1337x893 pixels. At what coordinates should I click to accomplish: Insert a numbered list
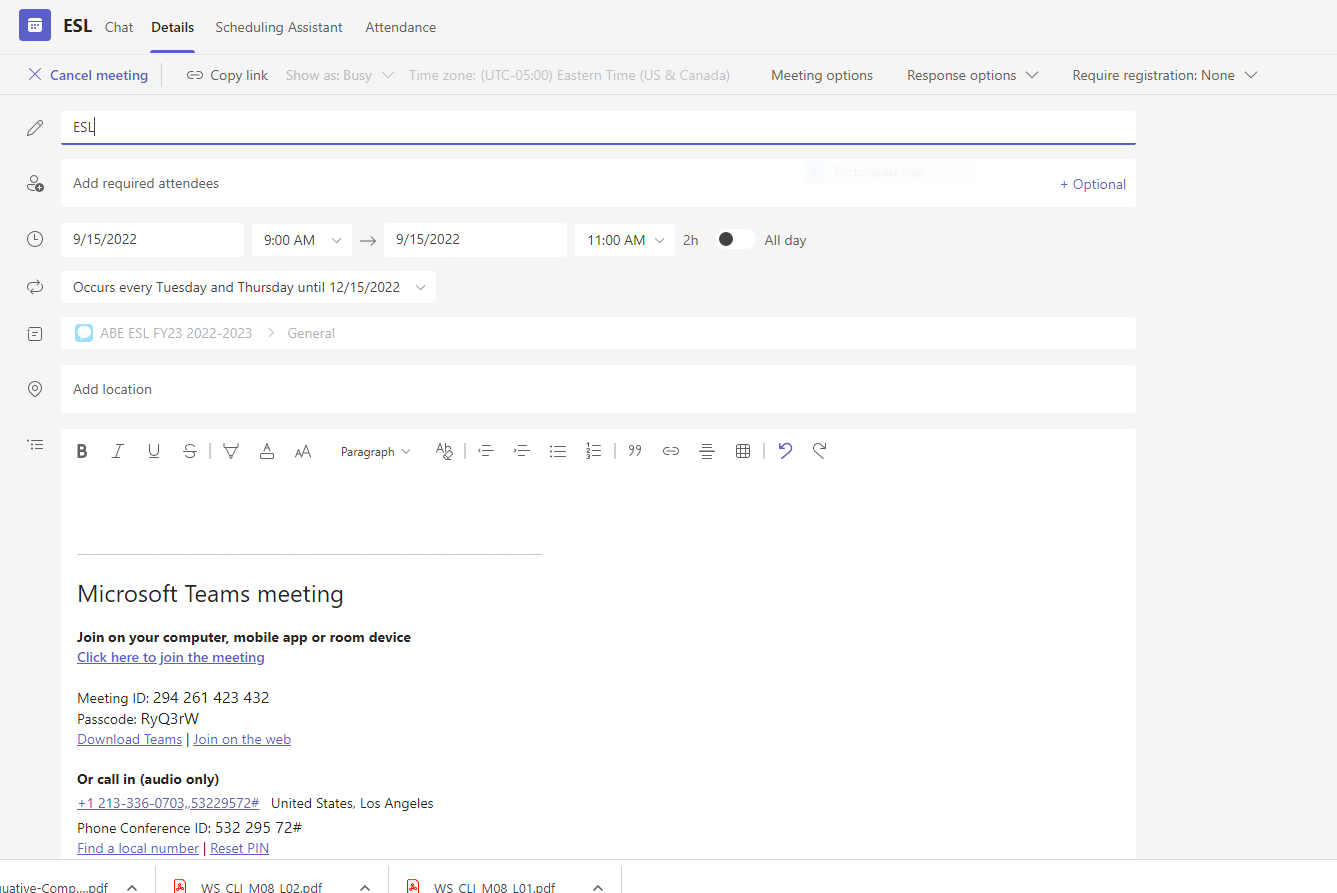point(594,452)
